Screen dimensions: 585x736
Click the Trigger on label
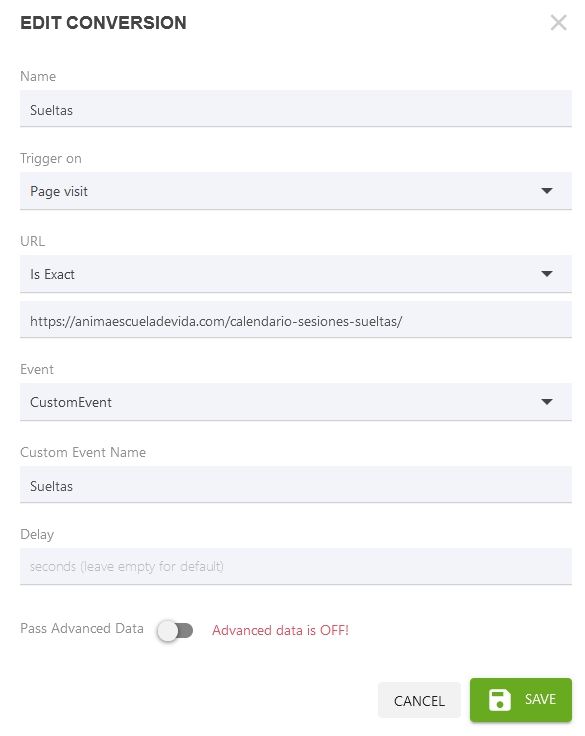click(51, 159)
